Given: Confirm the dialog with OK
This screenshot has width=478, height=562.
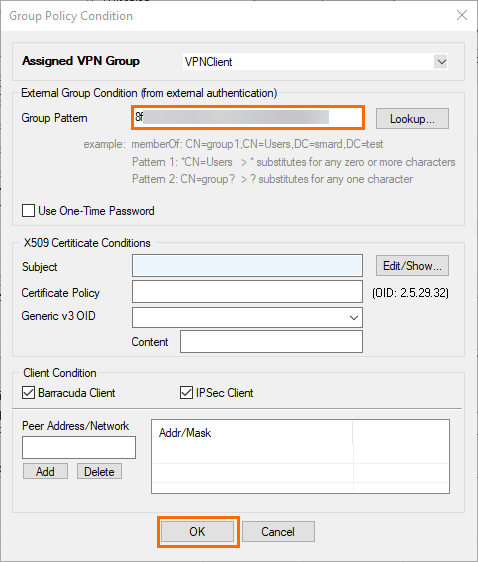Looking at the screenshot, I should tap(197, 532).
